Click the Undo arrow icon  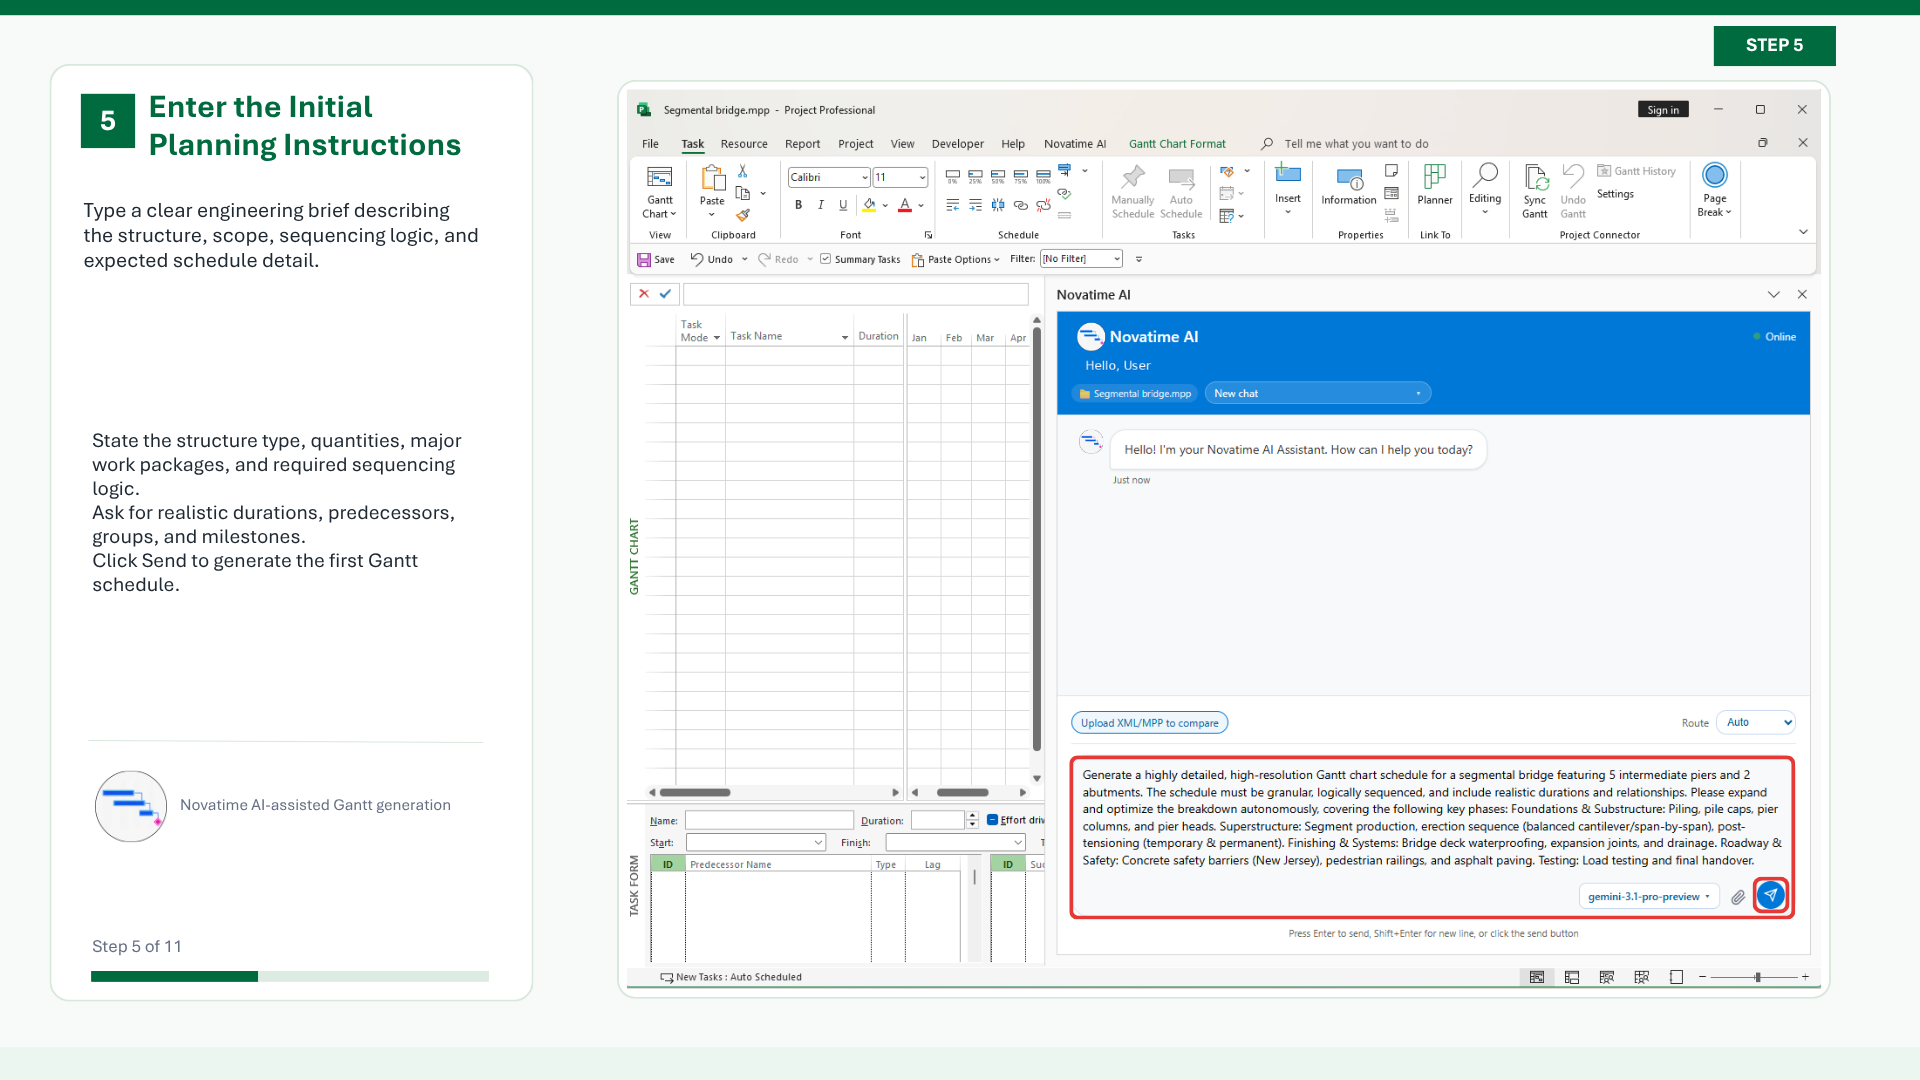pos(697,259)
